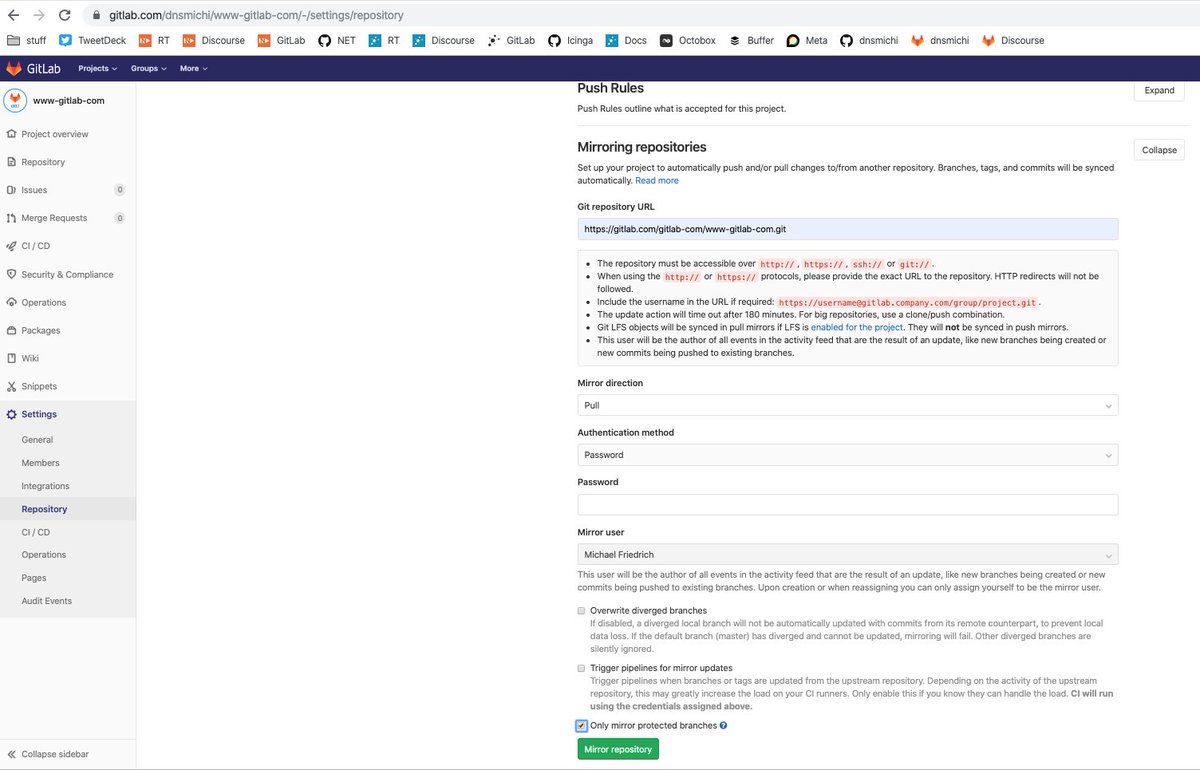Open the Docs bookmark
Image resolution: width=1200 pixels, height=770 pixels.
(x=626, y=41)
